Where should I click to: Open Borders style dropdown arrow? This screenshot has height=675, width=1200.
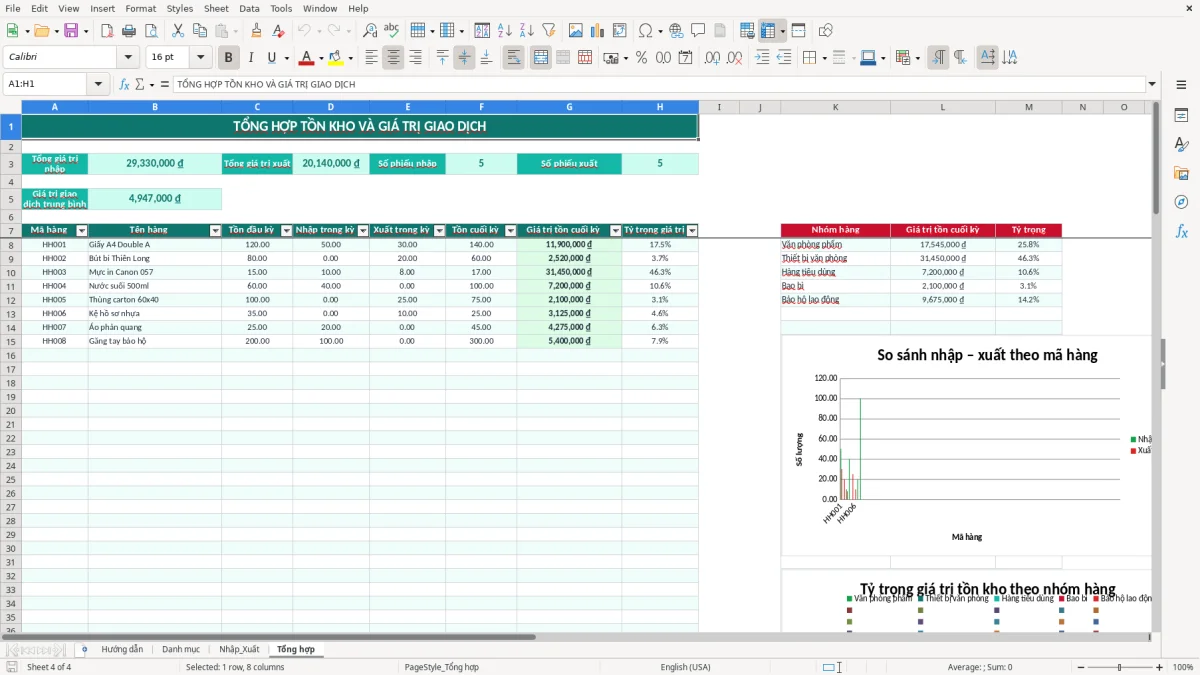pyautogui.click(x=826, y=58)
